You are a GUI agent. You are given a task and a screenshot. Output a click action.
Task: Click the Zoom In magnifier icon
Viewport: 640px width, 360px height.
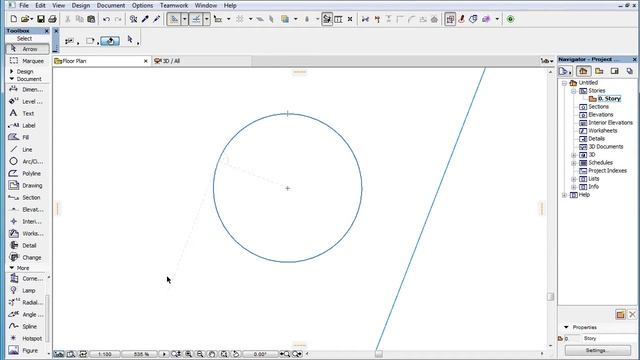point(188,354)
